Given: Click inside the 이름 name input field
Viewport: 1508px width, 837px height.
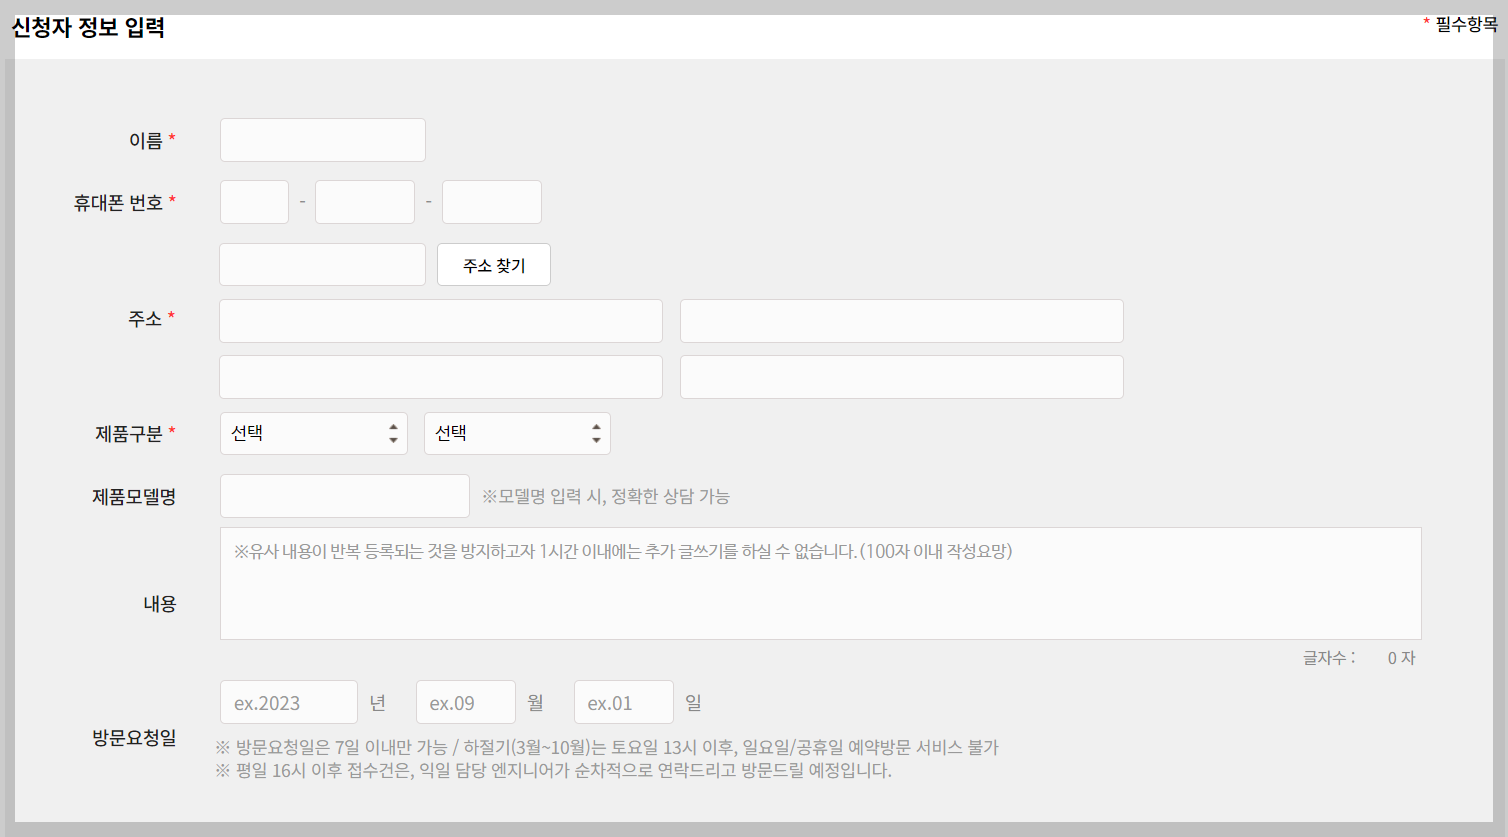Looking at the screenshot, I should 322,139.
